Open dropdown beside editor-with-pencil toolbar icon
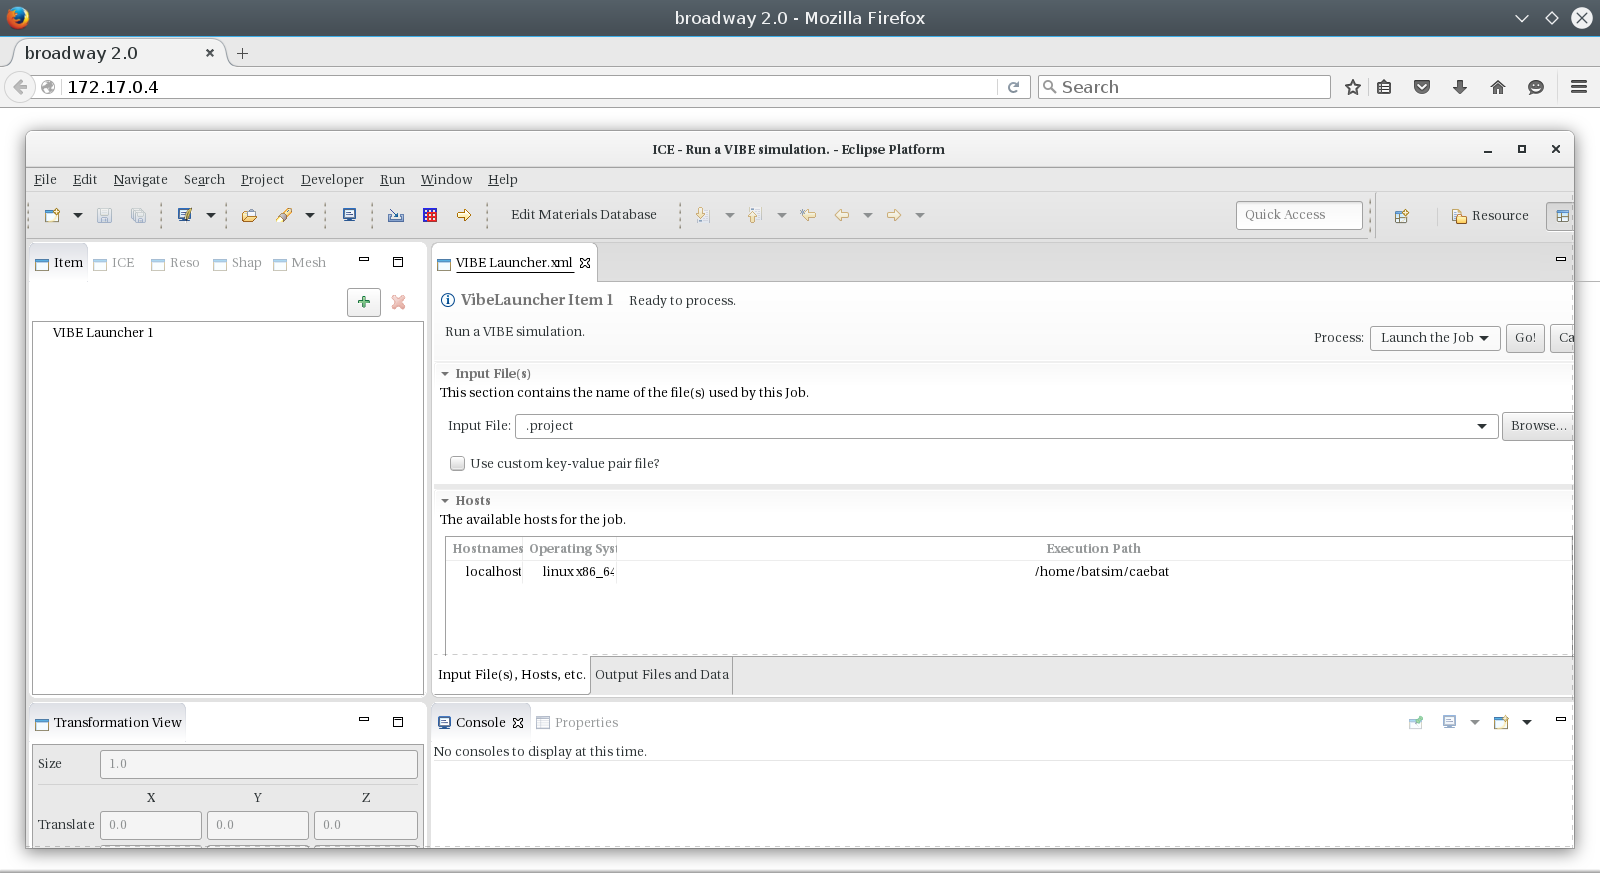 tap(210, 215)
